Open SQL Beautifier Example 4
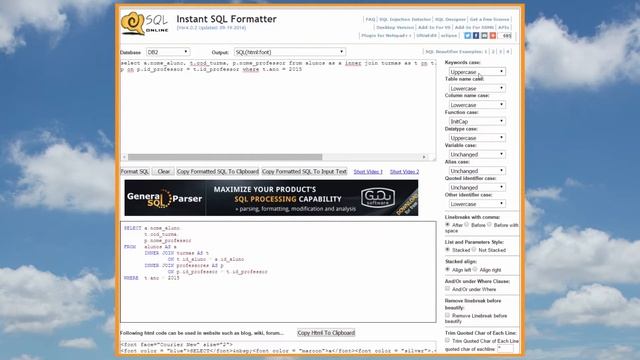 pyautogui.click(x=508, y=52)
